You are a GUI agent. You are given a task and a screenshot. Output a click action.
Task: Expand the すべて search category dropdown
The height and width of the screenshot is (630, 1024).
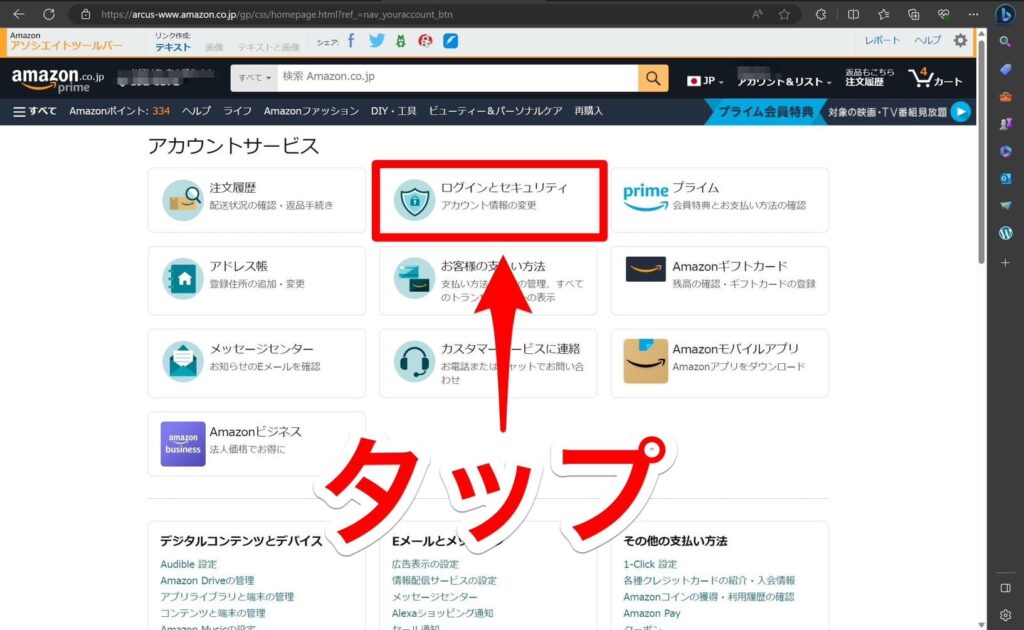(254, 78)
